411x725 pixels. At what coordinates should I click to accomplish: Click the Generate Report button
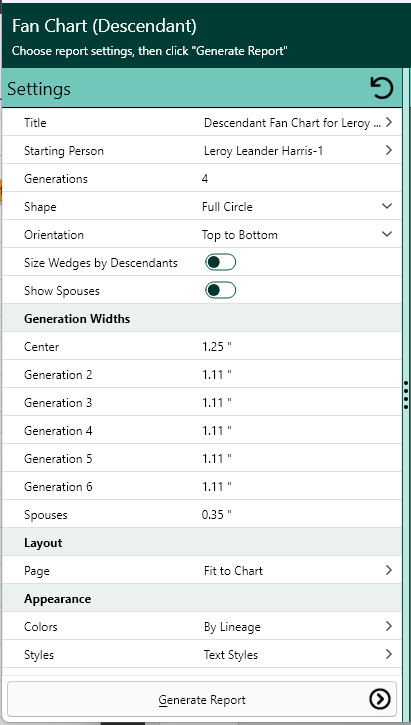point(202,700)
